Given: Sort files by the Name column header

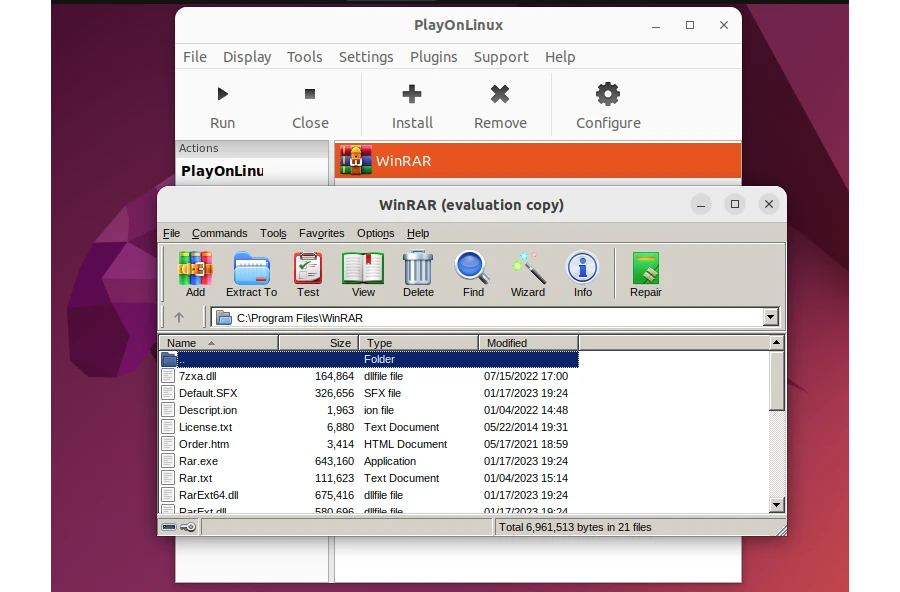Looking at the screenshot, I should point(218,343).
